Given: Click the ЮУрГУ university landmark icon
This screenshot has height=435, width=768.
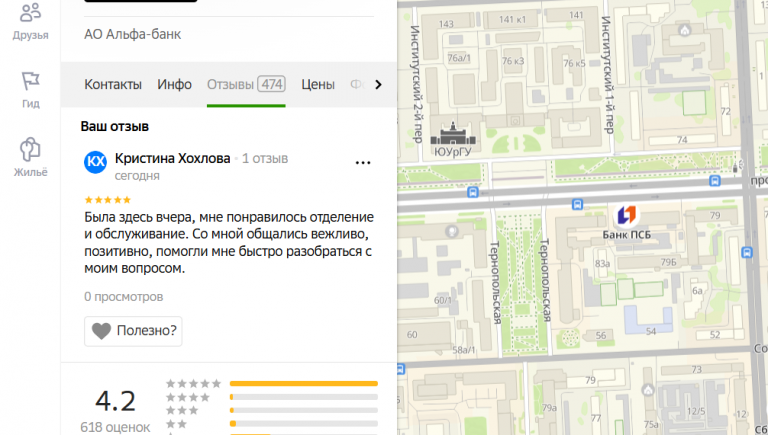Looking at the screenshot, I should (x=453, y=134).
